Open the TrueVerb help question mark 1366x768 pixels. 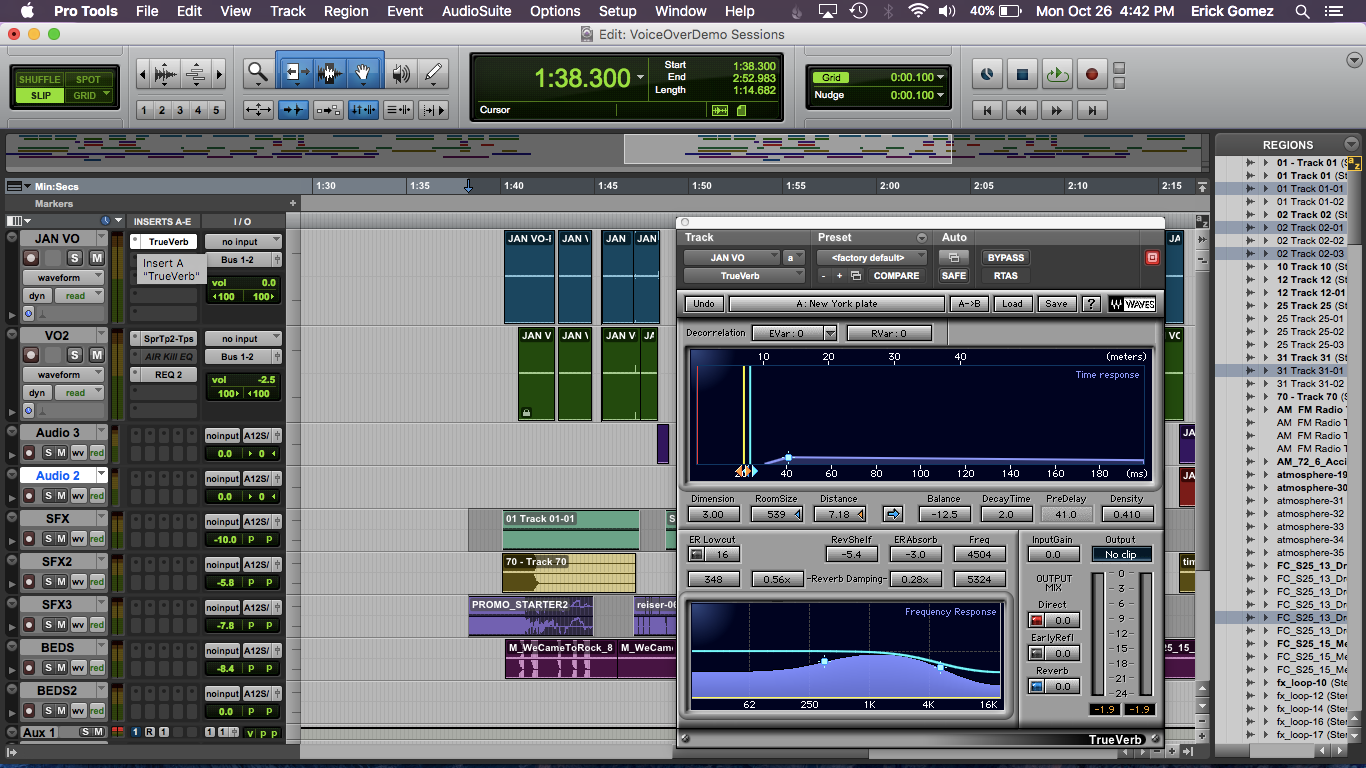[x=1090, y=304]
